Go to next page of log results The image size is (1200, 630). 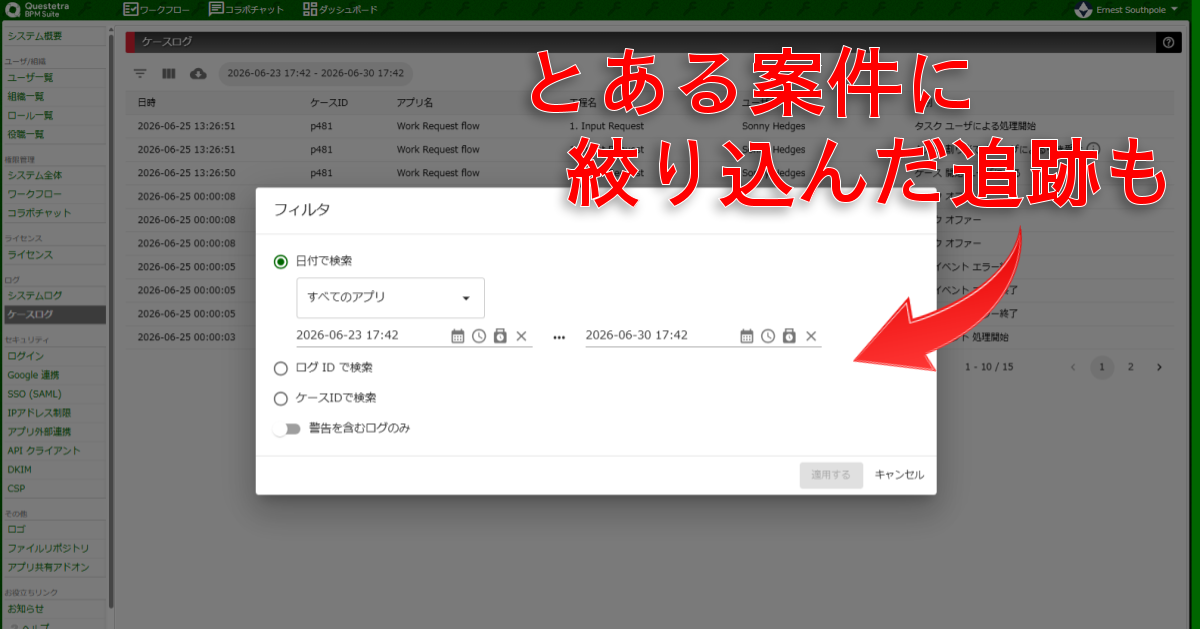click(1159, 367)
